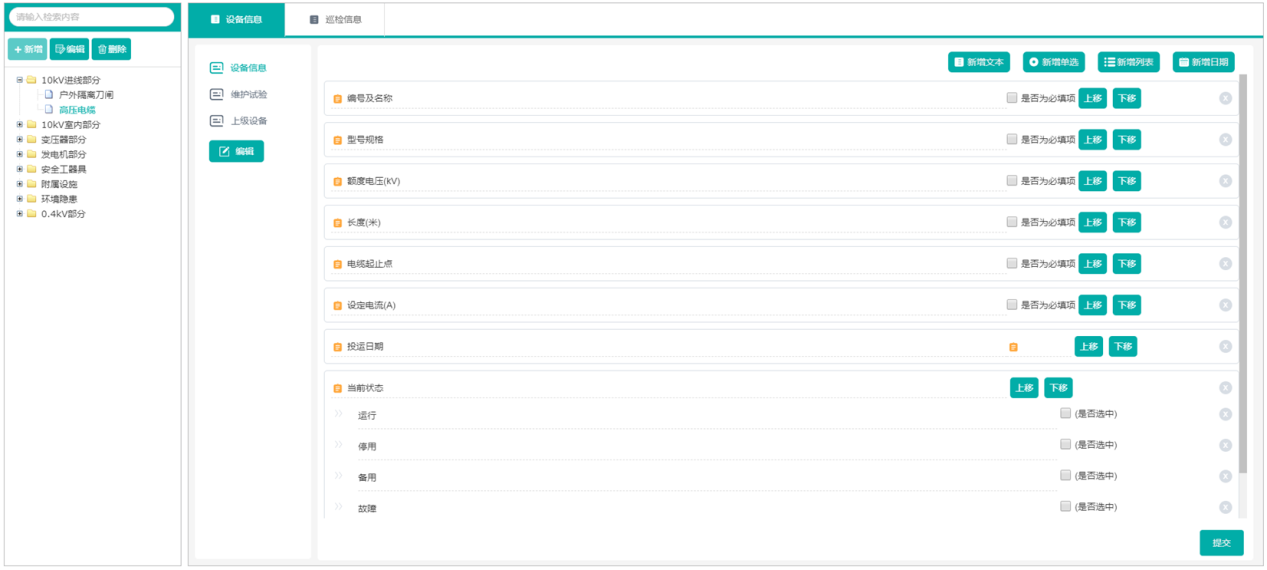Click the vertical scrollbar in form panel

pos(1243,270)
